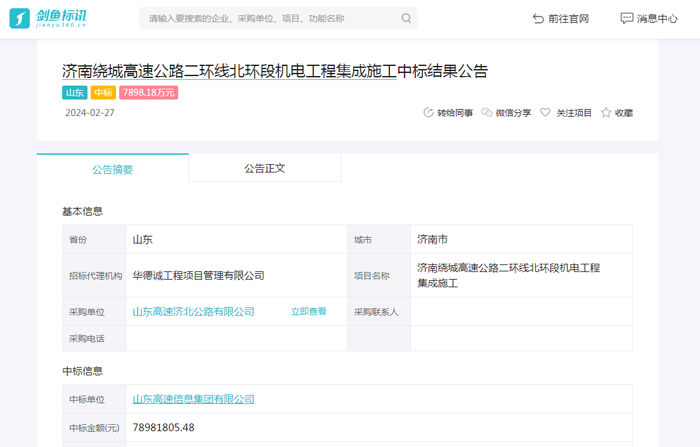
Task: Click the 基本信息 section heading
Action: pyautogui.click(x=83, y=211)
